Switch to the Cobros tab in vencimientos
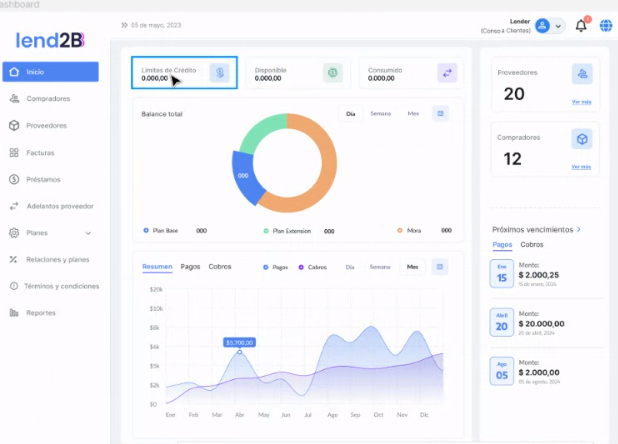618x444 pixels. (532, 245)
